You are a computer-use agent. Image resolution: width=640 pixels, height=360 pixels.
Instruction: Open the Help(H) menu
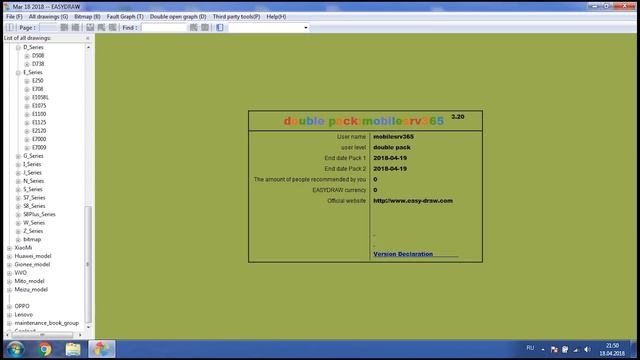pyautogui.click(x=276, y=17)
